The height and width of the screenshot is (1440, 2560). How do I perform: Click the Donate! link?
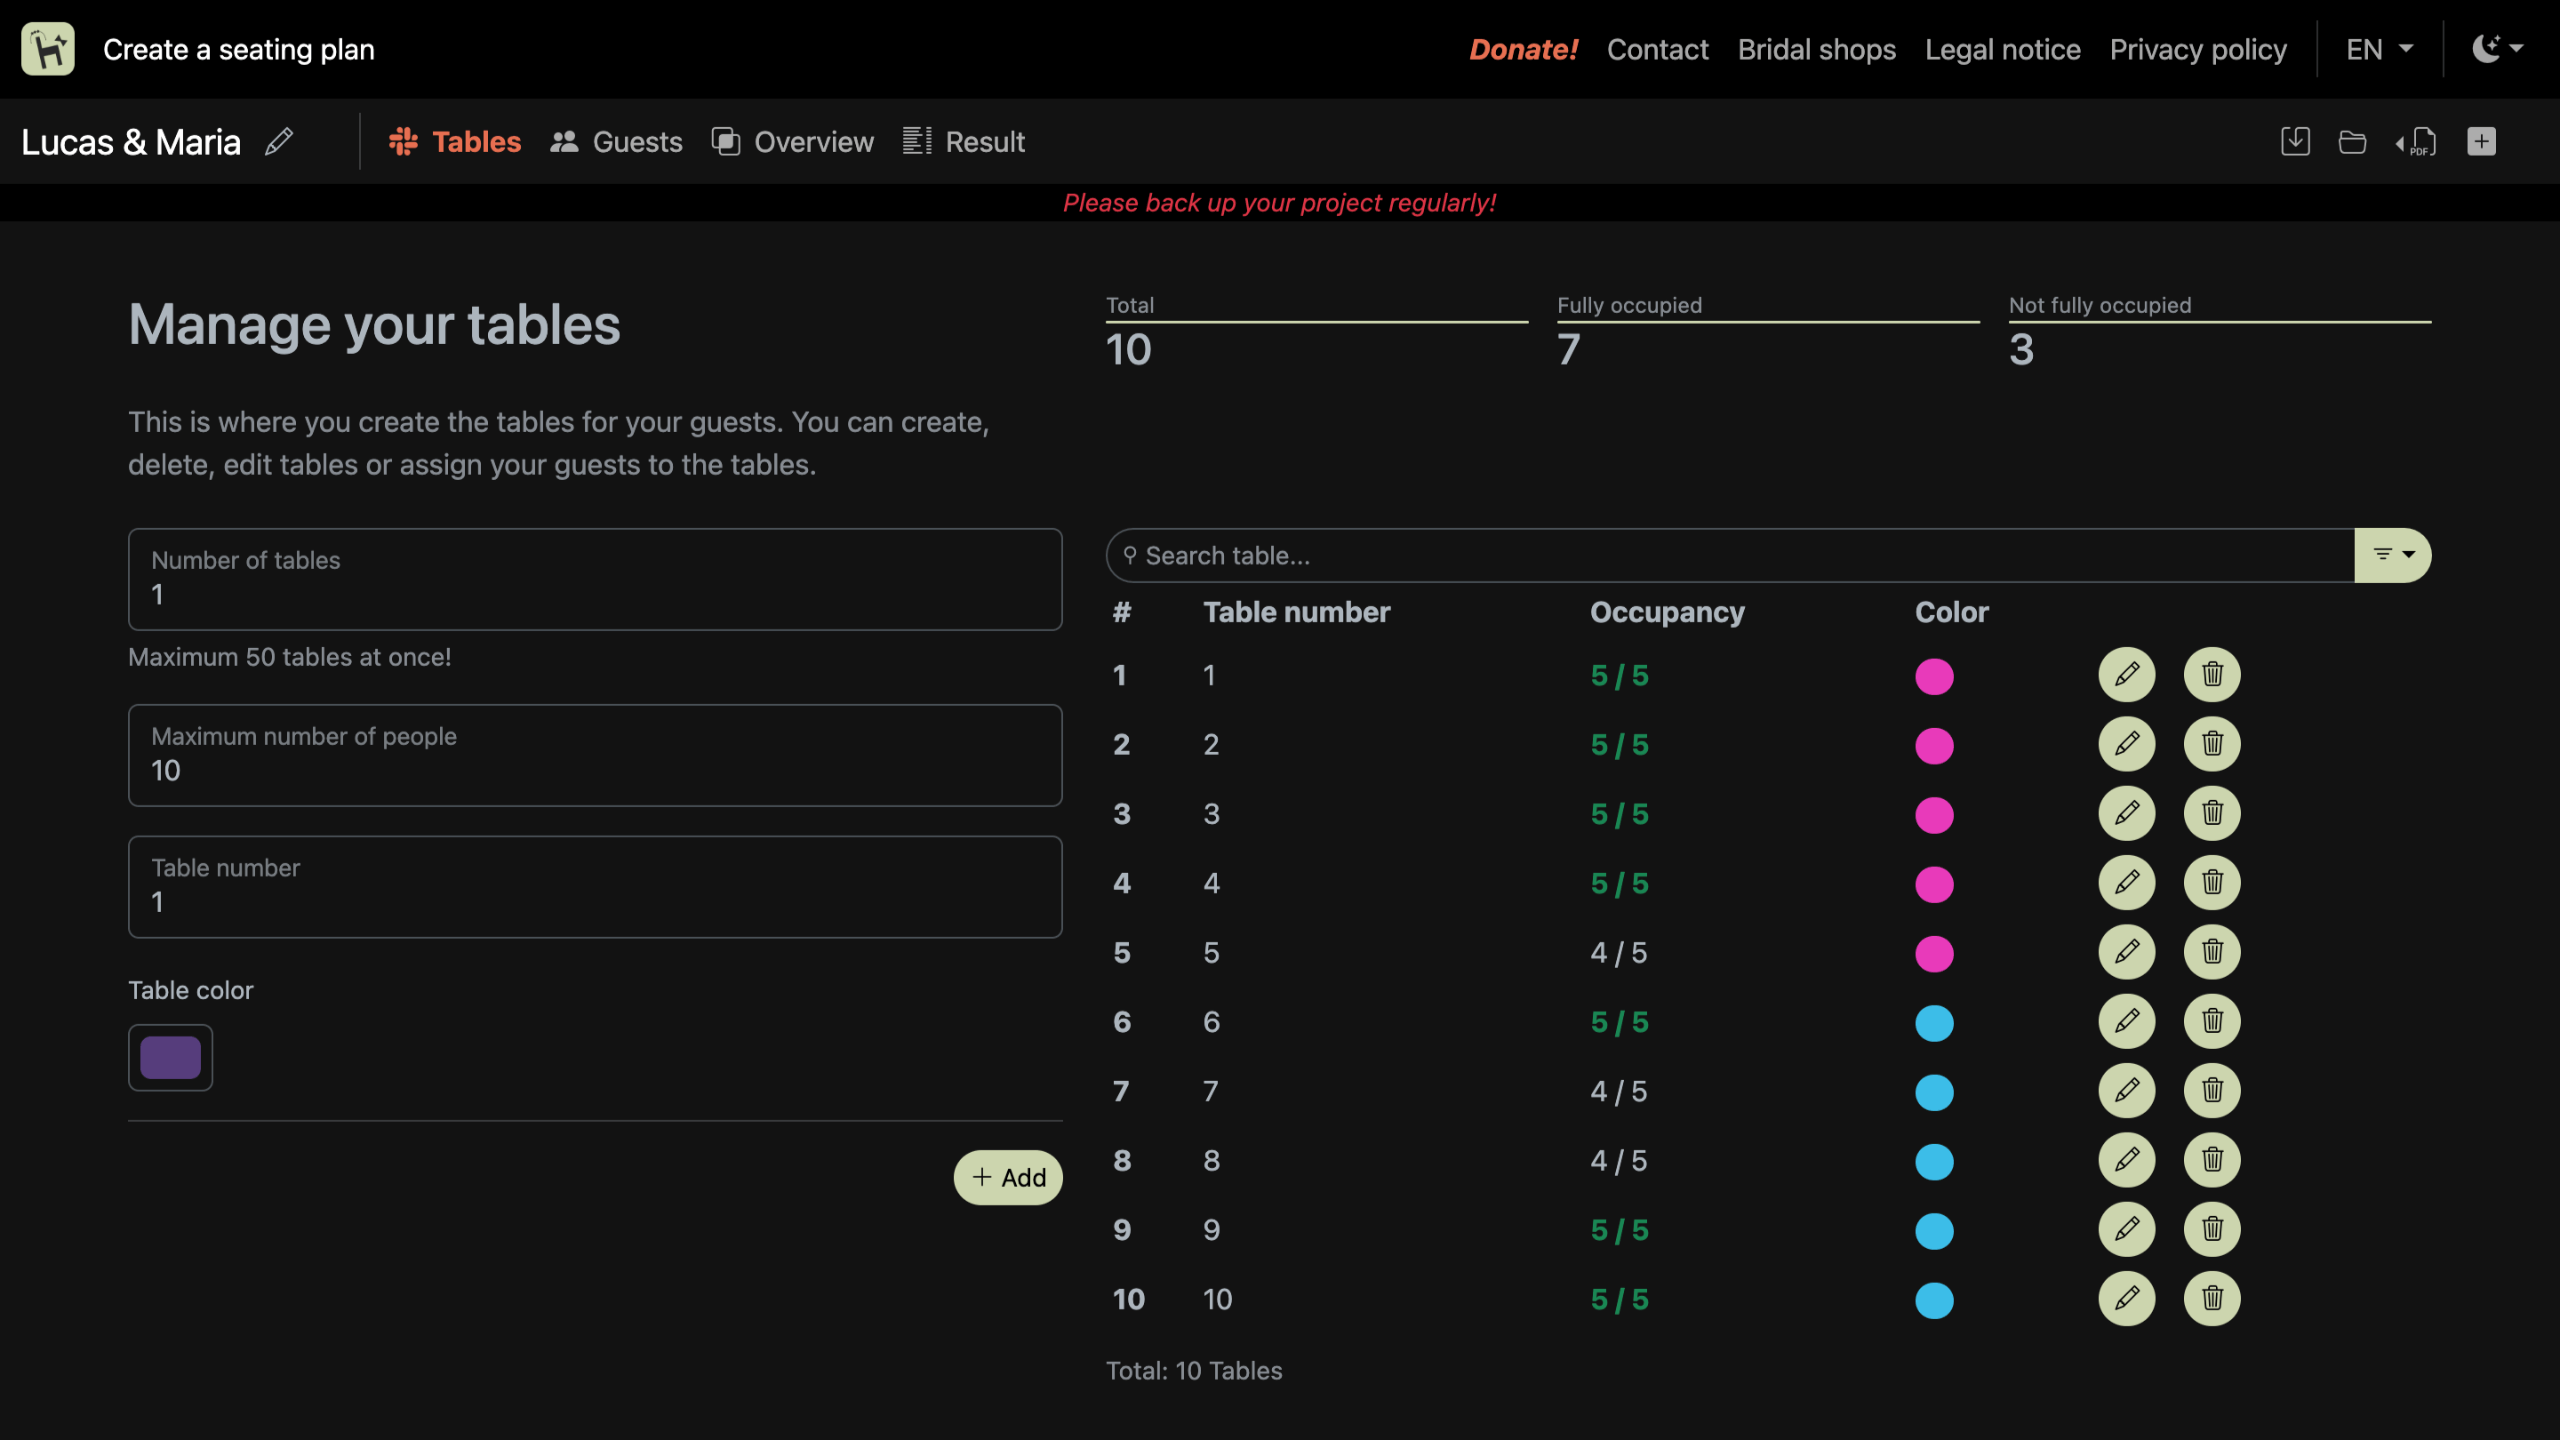(1523, 49)
